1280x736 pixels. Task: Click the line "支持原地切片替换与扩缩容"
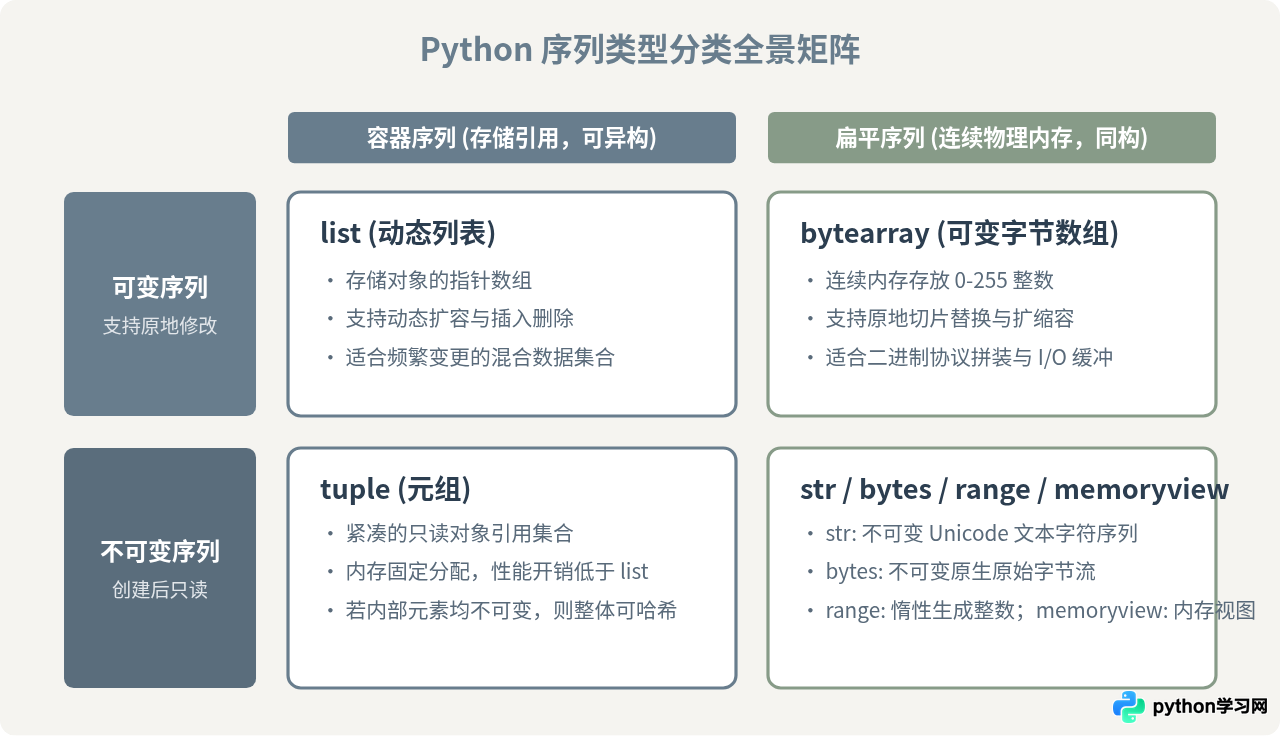950,318
